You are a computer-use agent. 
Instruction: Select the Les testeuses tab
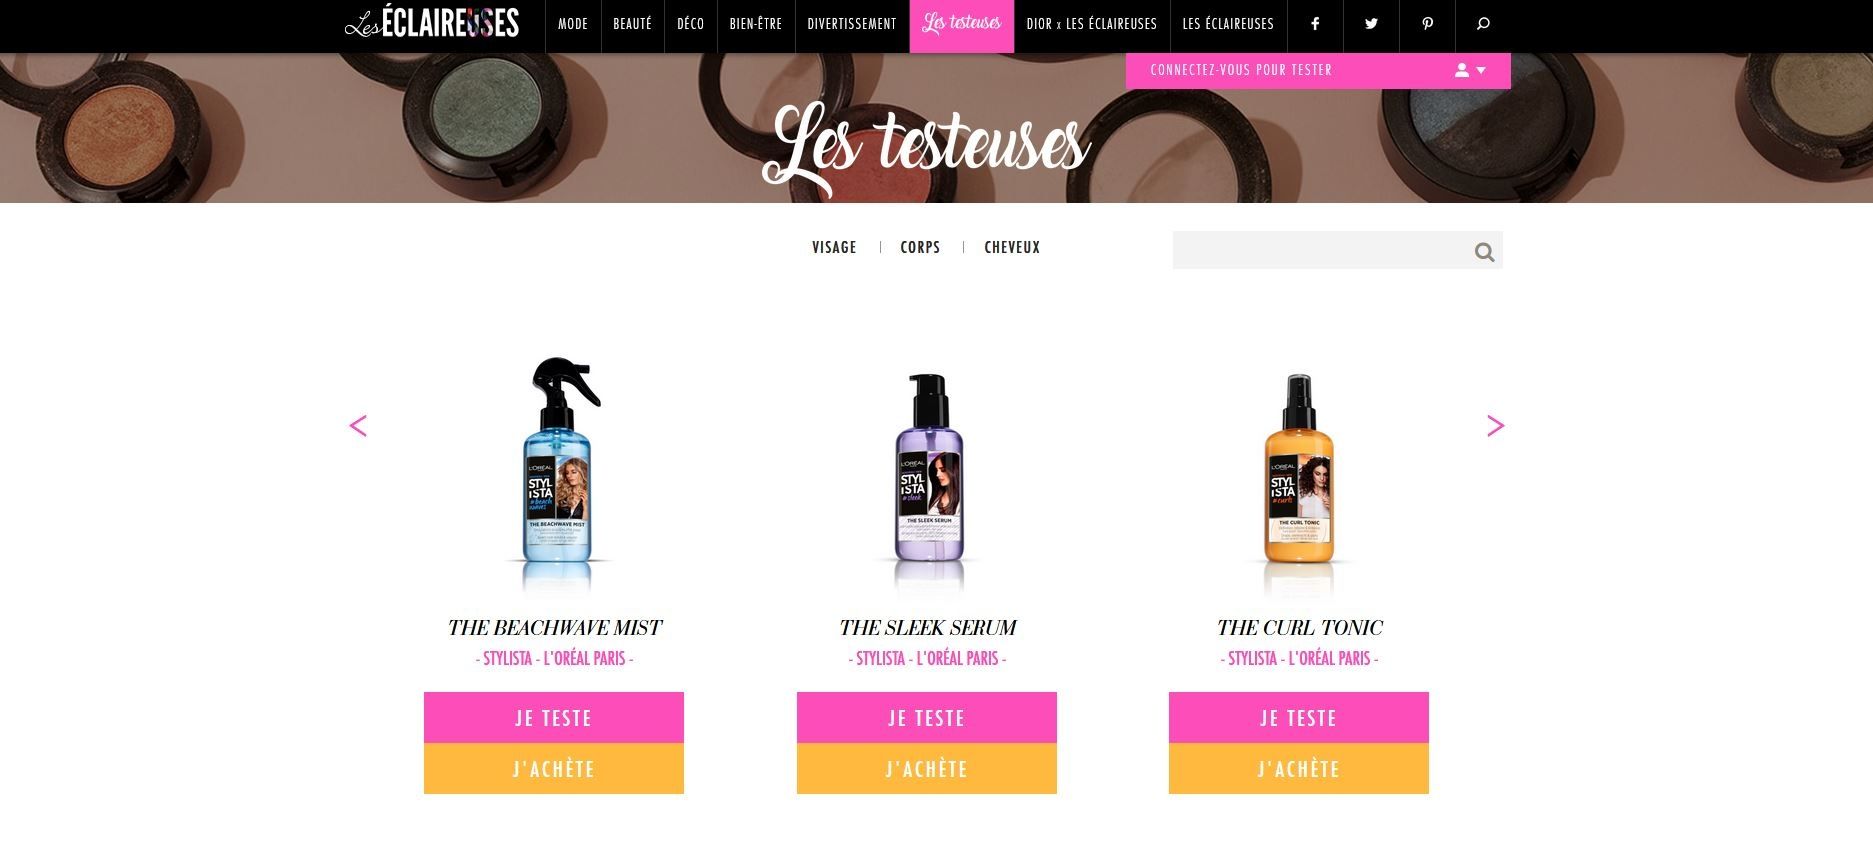961,24
